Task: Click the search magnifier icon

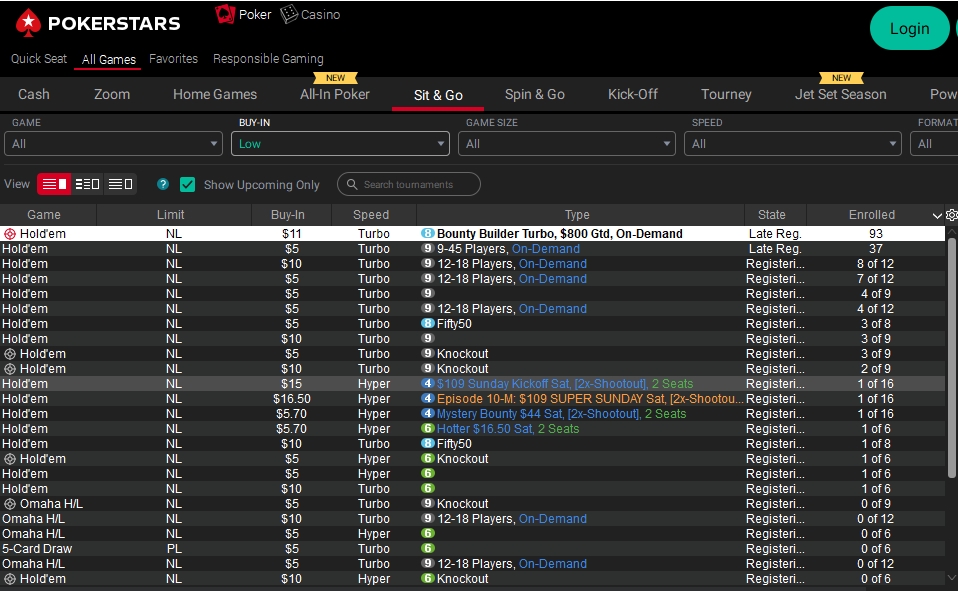Action: click(352, 184)
